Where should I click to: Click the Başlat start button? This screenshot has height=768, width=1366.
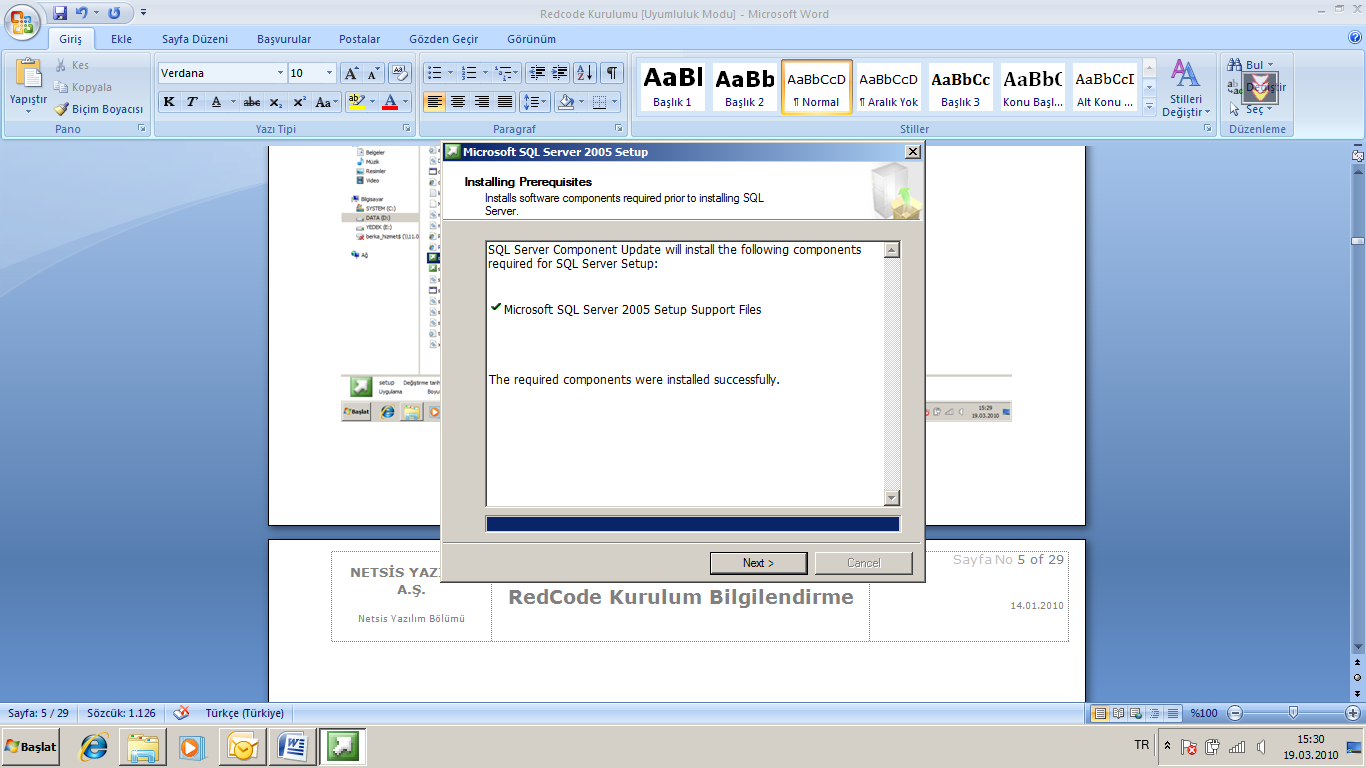coord(31,746)
